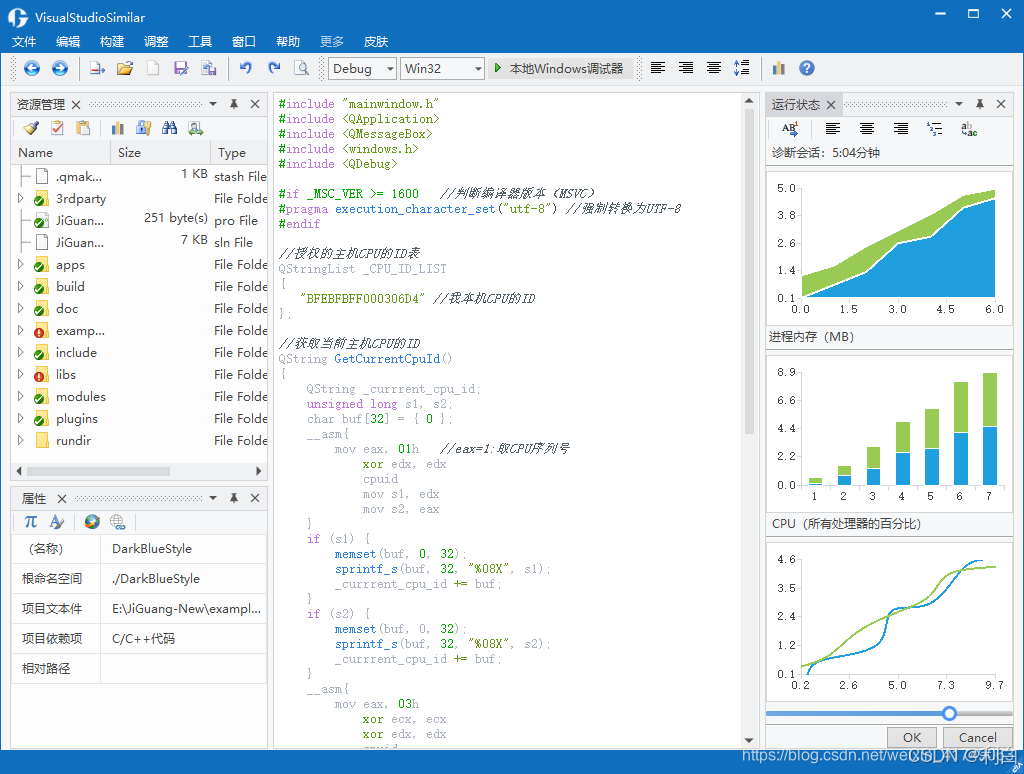The width and height of the screenshot is (1024, 774).
Task: Pin the 资源管理 panel
Action: (x=234, y=104)
